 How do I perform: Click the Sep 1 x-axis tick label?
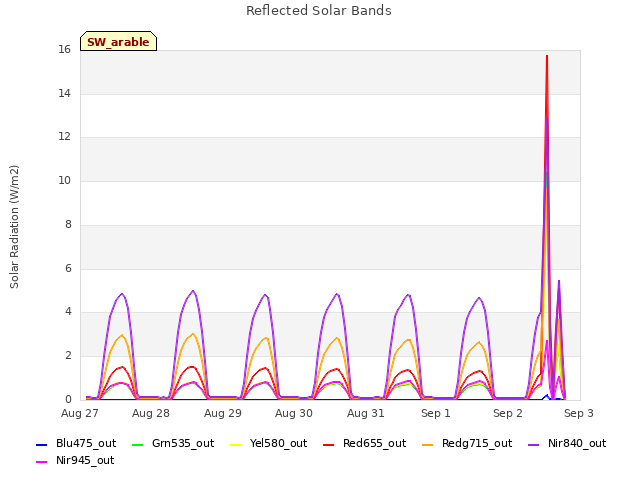click(x=436, y=413)
